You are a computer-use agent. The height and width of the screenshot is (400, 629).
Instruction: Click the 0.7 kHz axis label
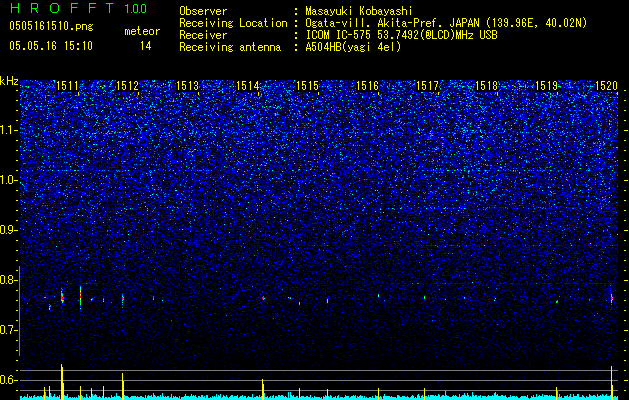coord(9,330)
